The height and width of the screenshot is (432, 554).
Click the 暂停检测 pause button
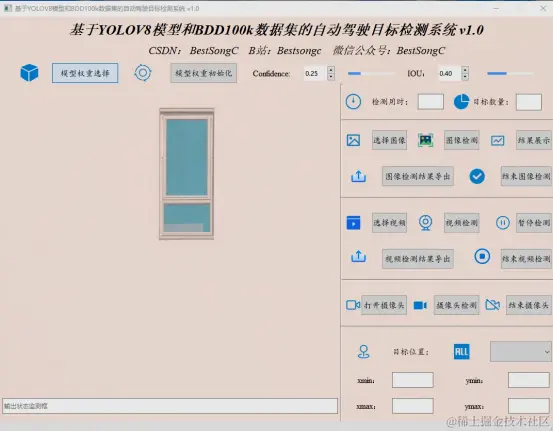pyautogui.click(x=534, y=223)
